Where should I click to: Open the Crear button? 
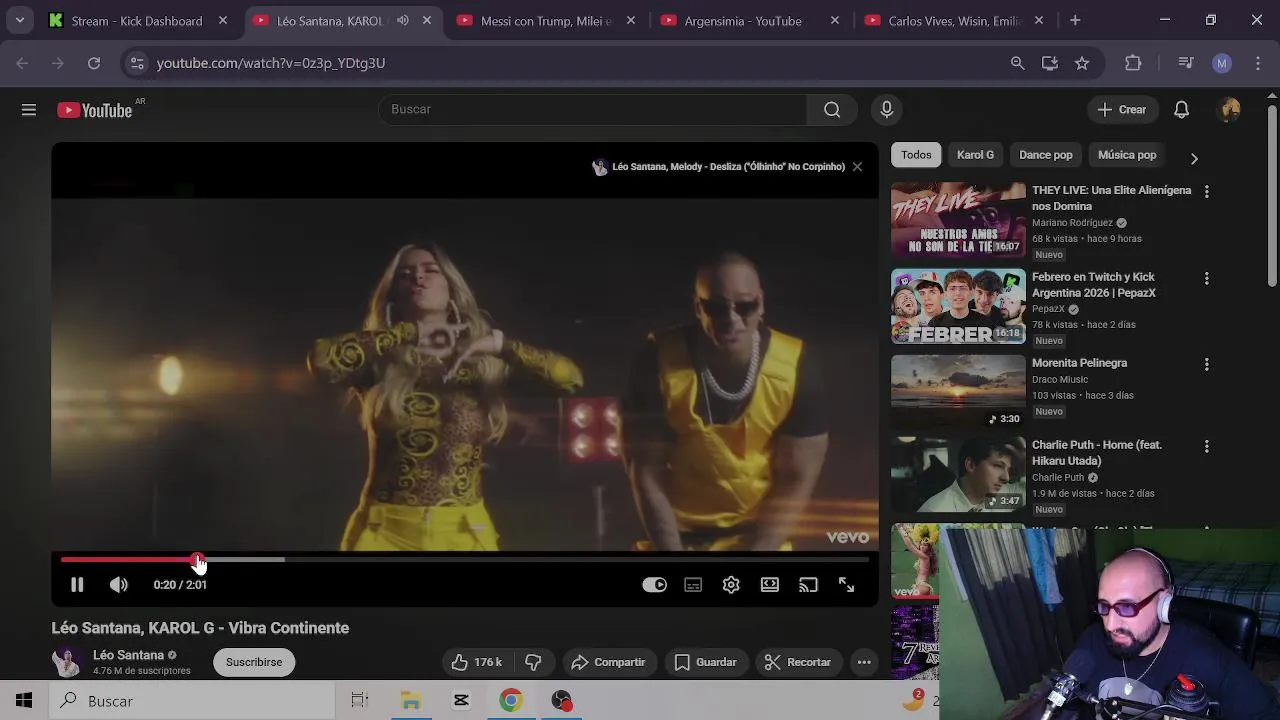click(x=1122, y=110)
